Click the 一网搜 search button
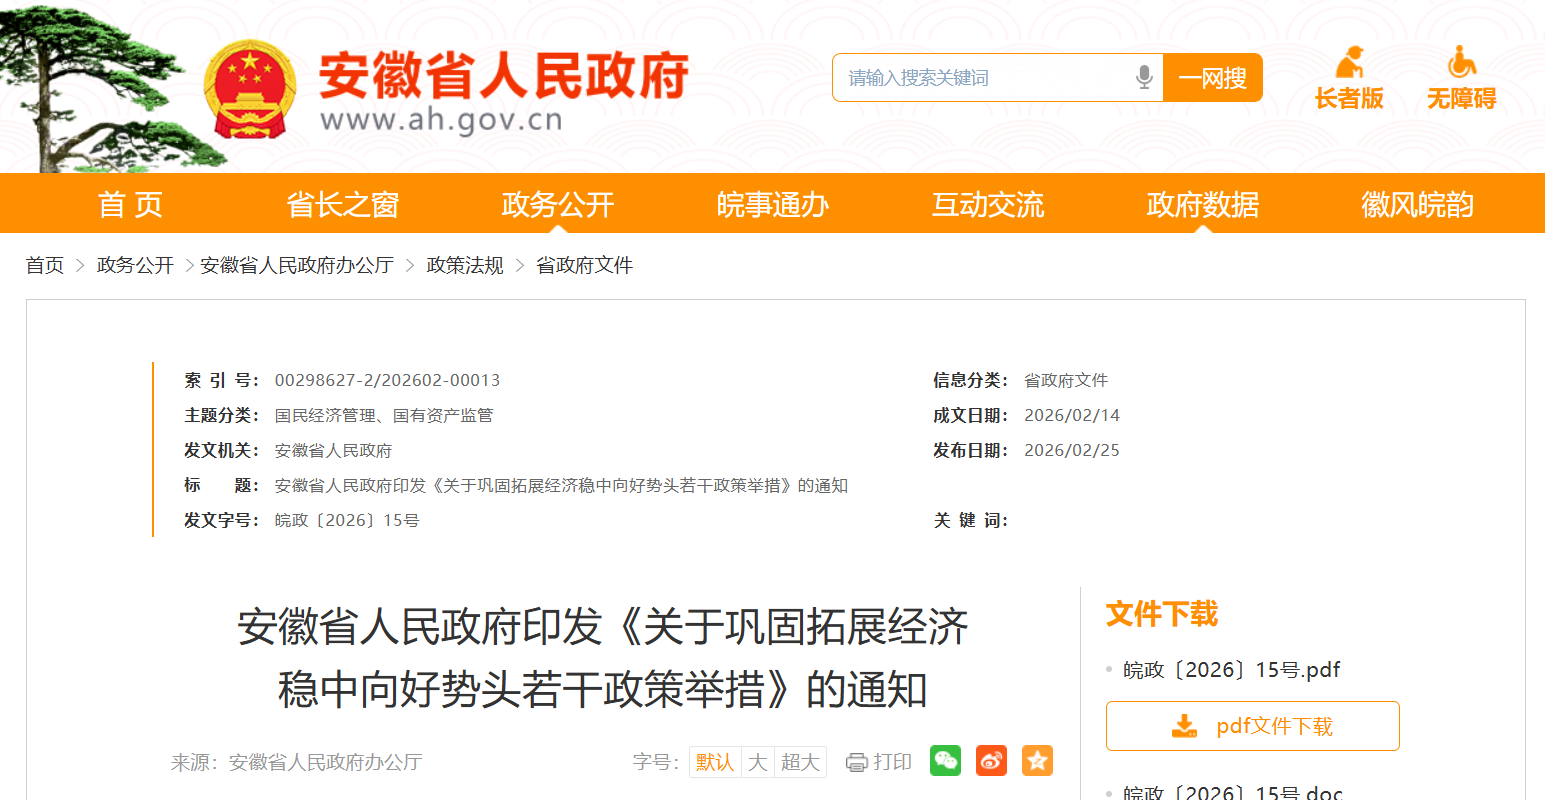1545x800 pixels. click(1213, 78)
